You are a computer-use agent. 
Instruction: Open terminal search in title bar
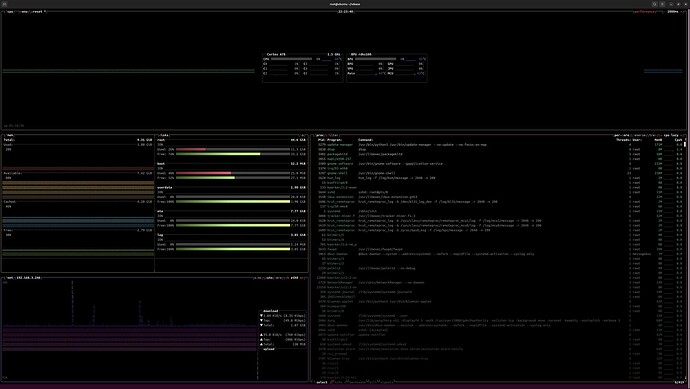coord(654,4)
